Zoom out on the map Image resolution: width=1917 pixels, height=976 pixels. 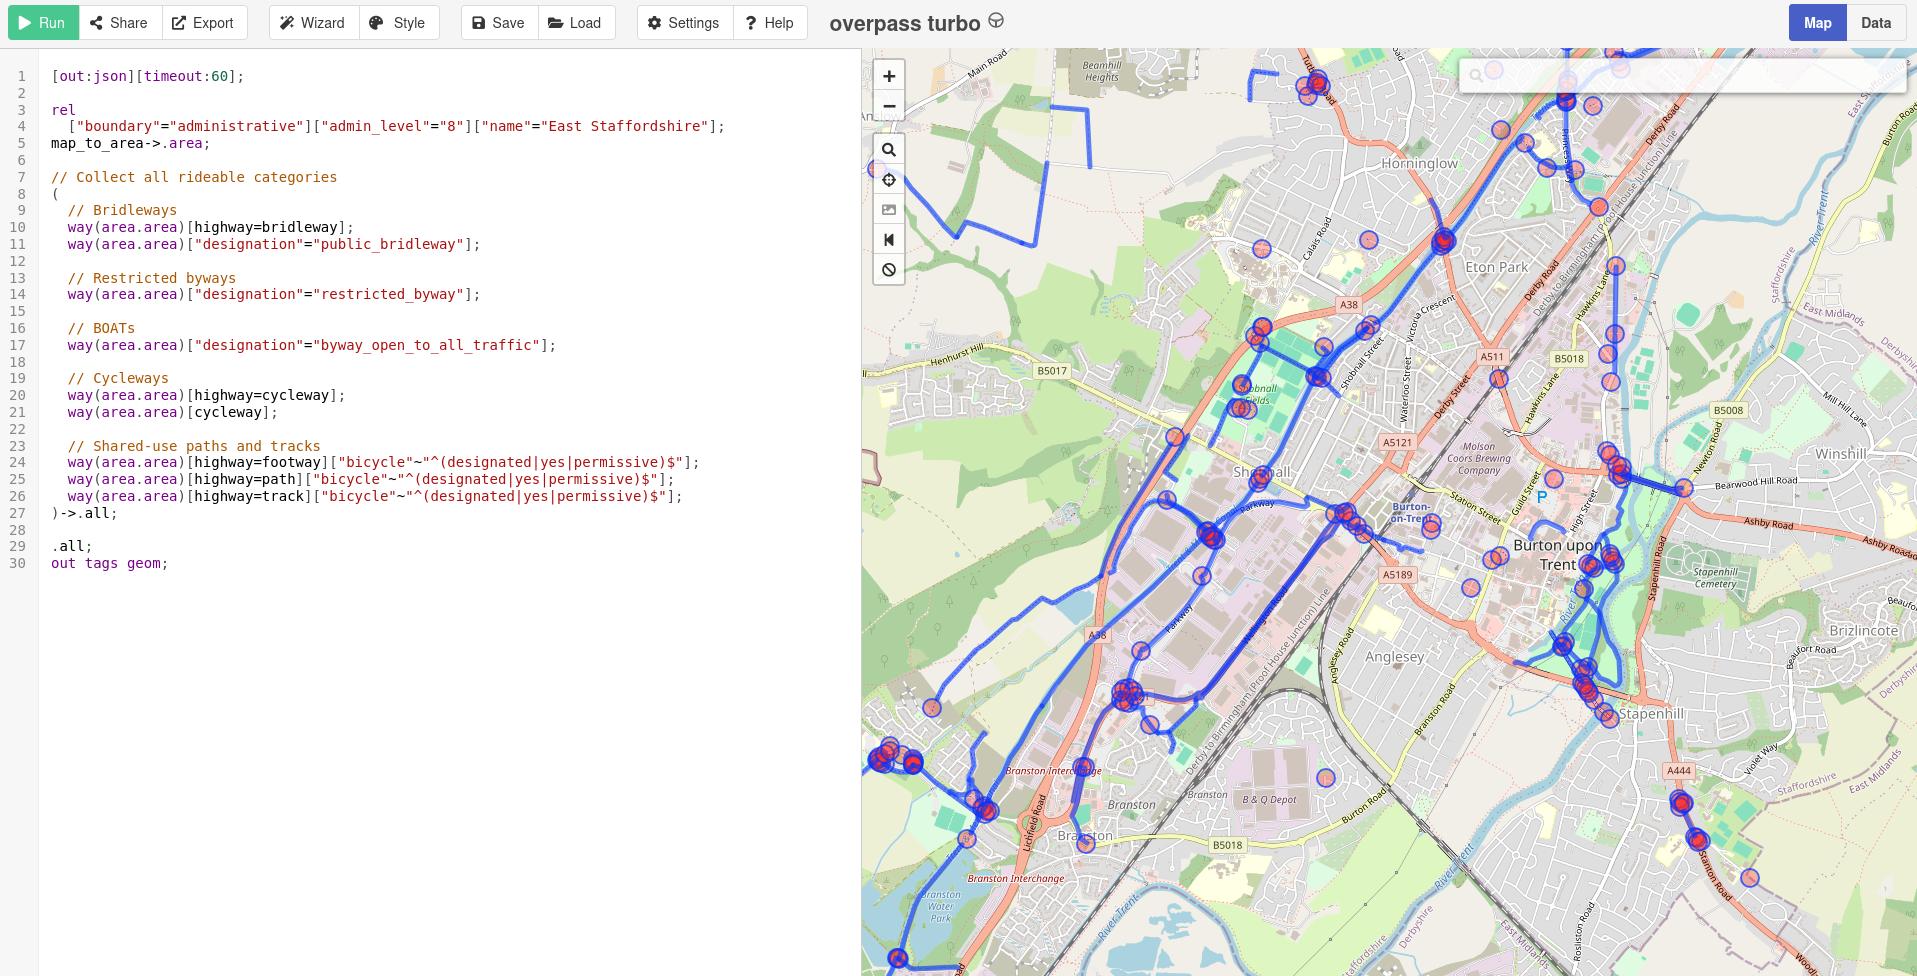888,106
